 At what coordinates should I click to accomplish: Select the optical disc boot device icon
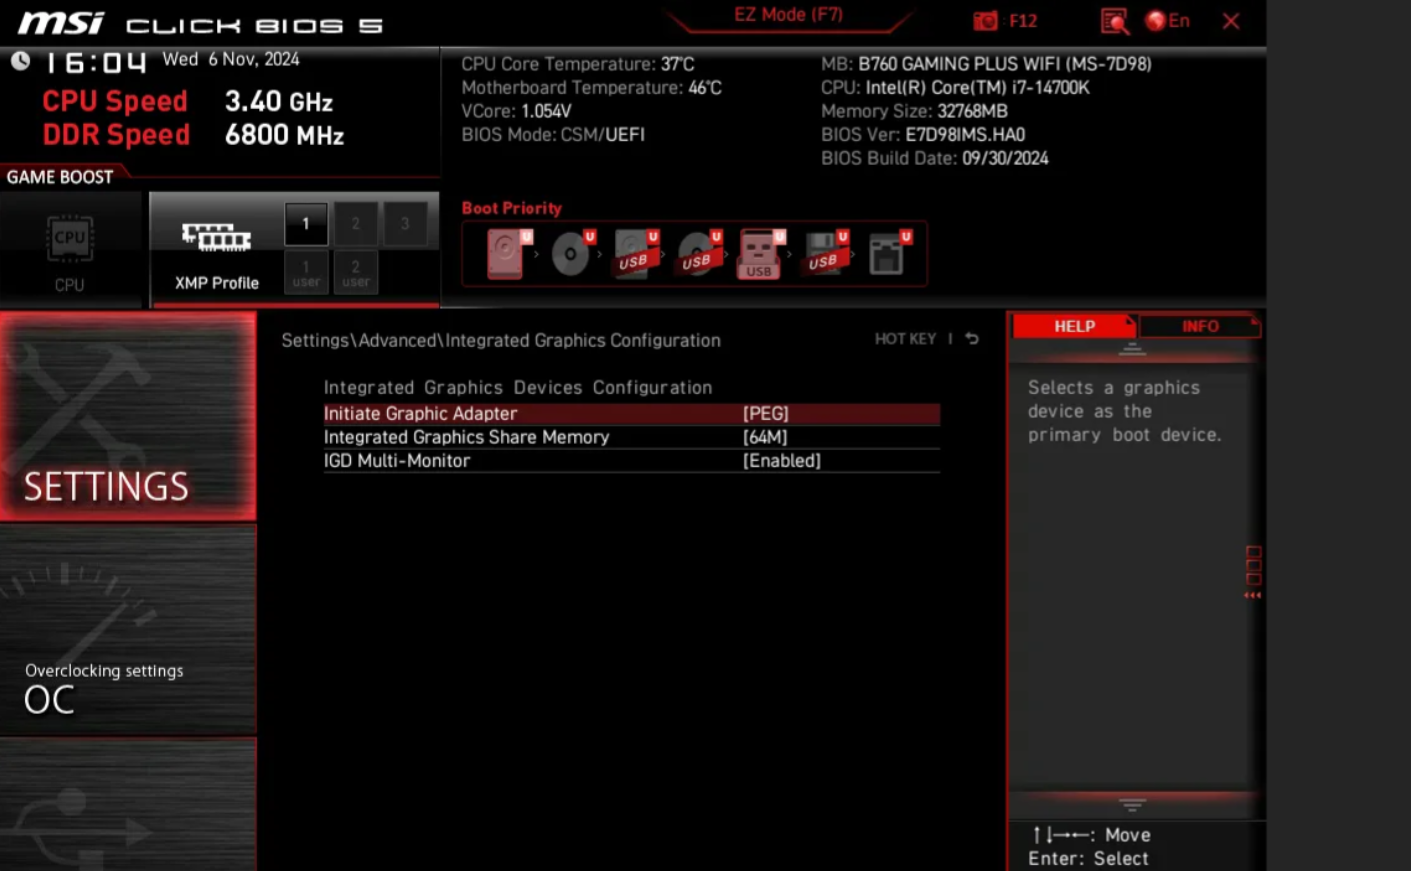[x=572, y=253]
